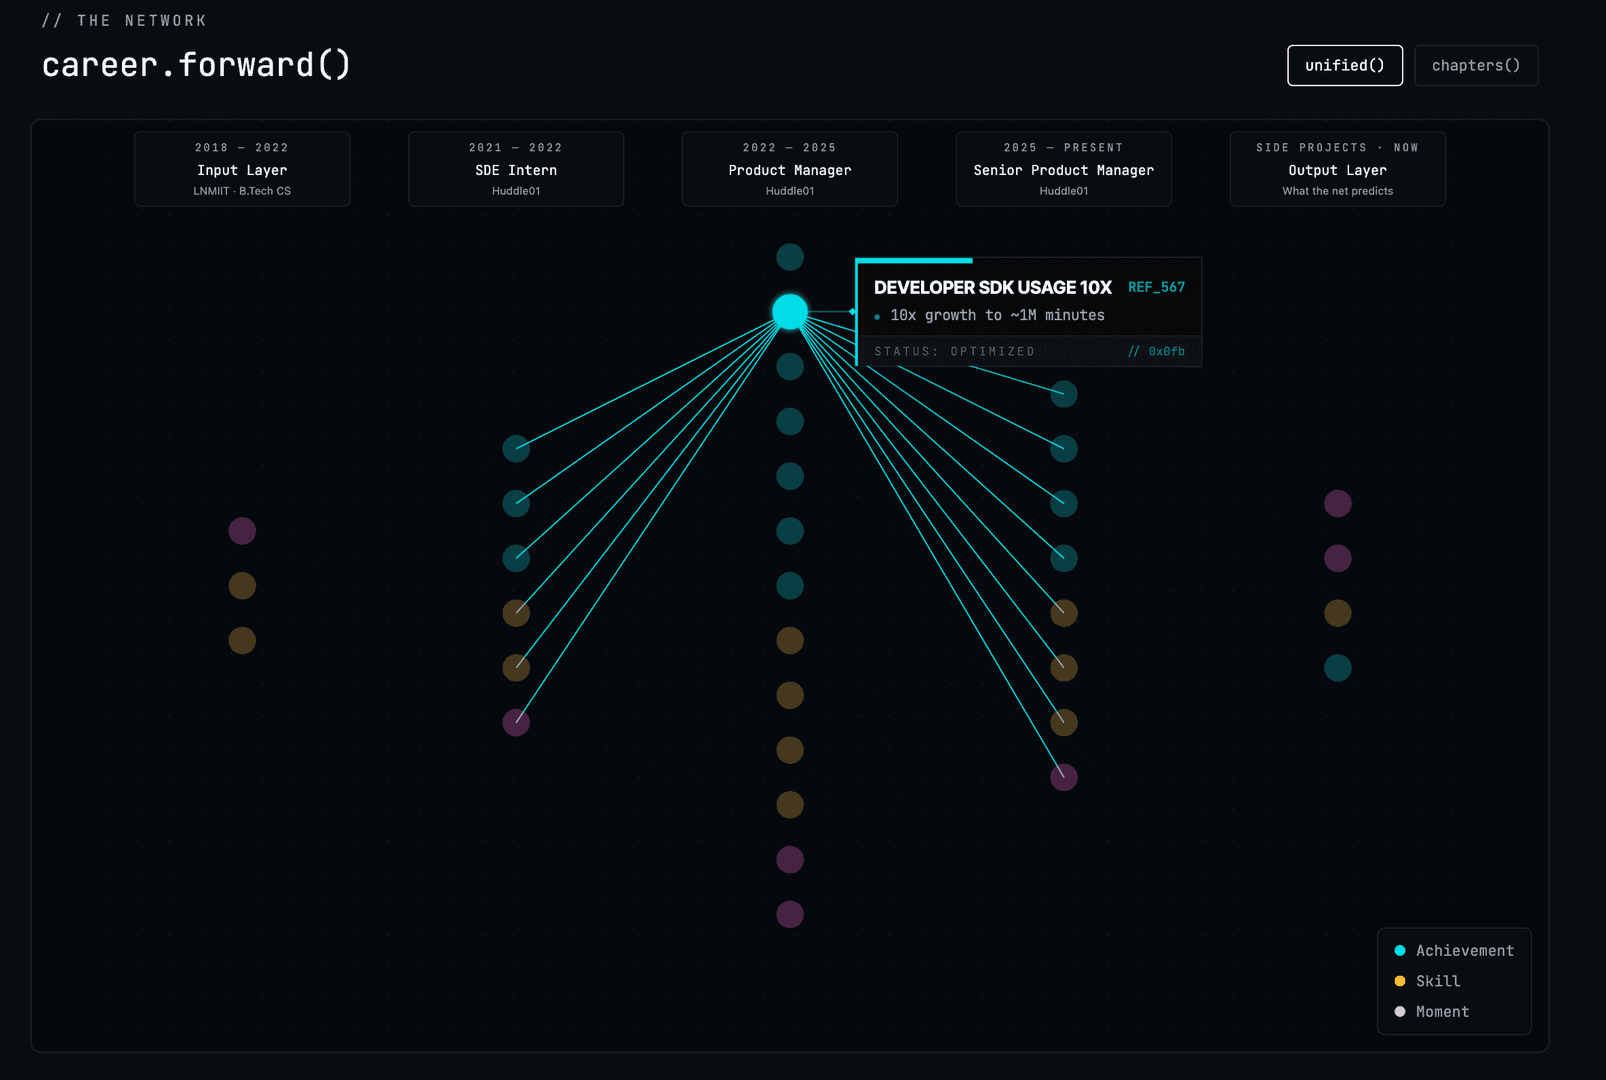Click the highlighted Developer SDK Usage node
The image size is (1606, 1080).
(x=790, y=312)
